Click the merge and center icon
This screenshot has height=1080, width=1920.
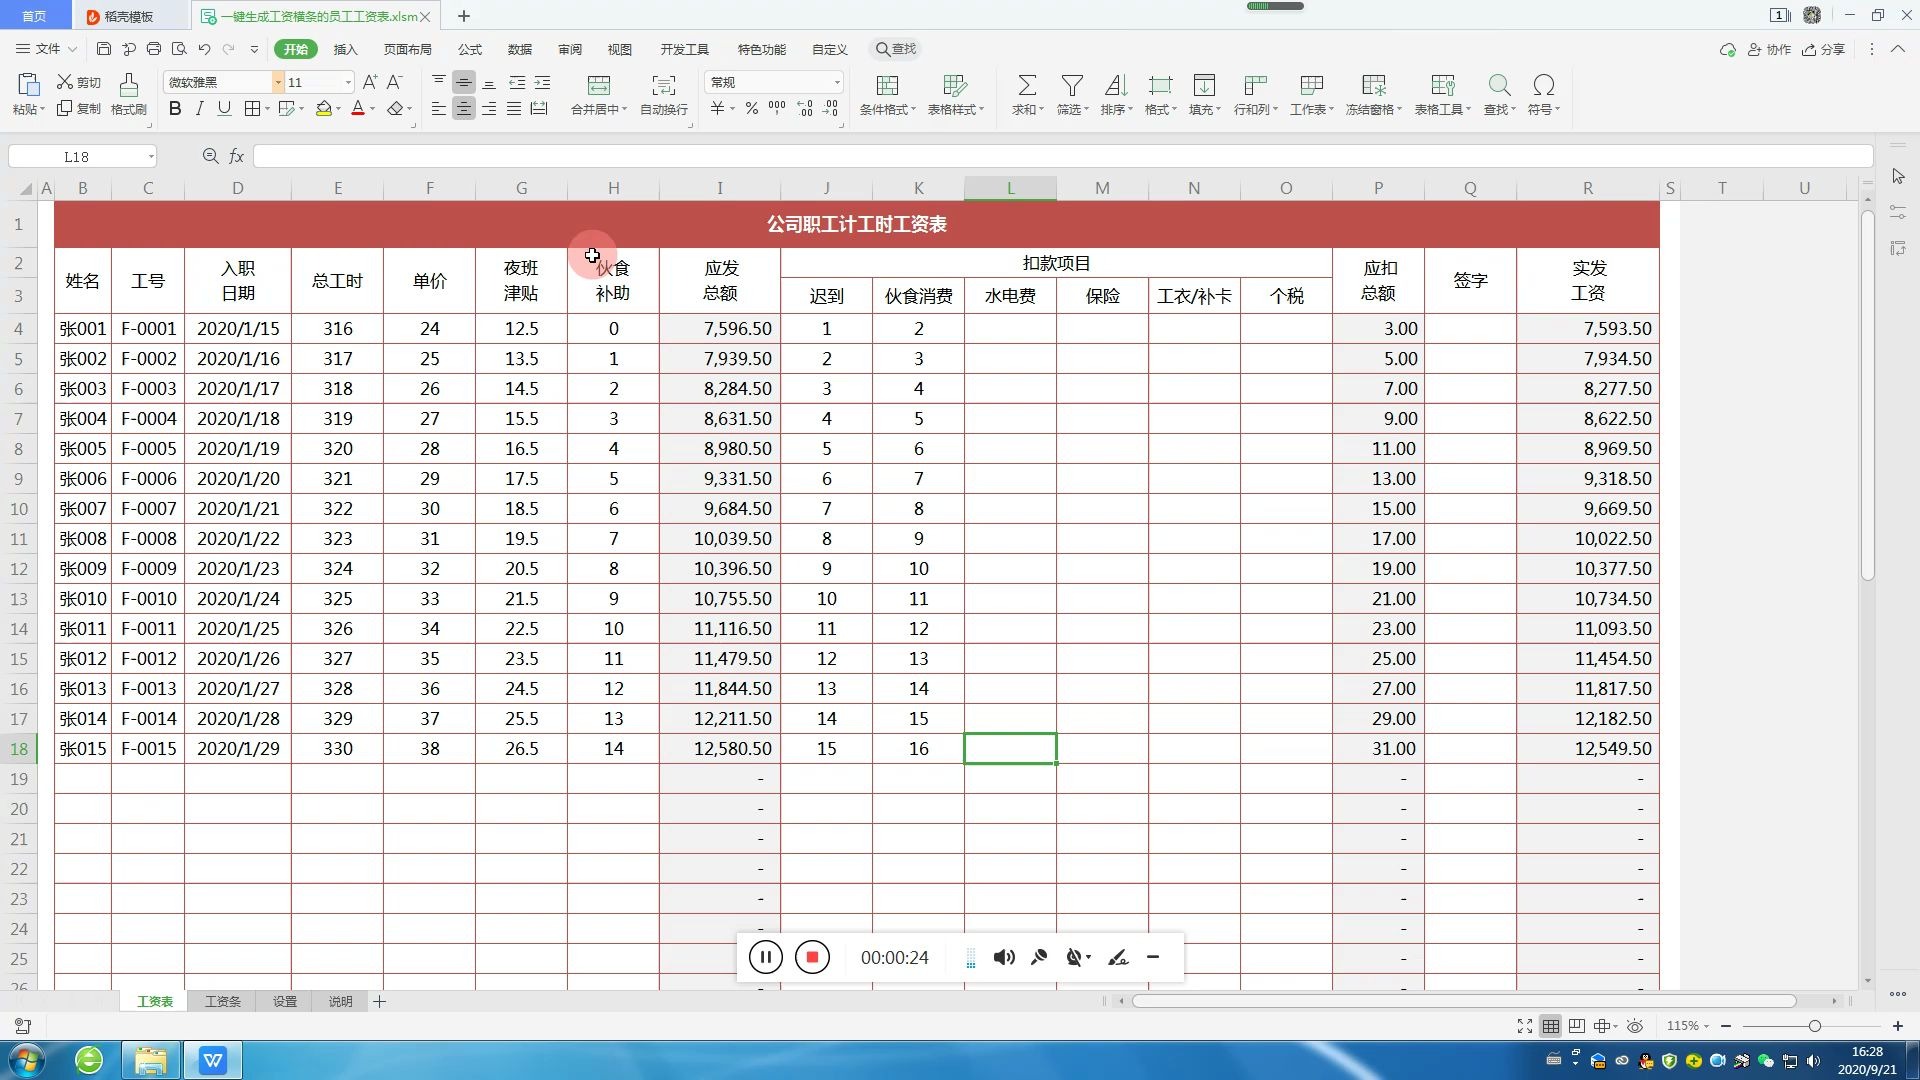(x=599, y=86)
